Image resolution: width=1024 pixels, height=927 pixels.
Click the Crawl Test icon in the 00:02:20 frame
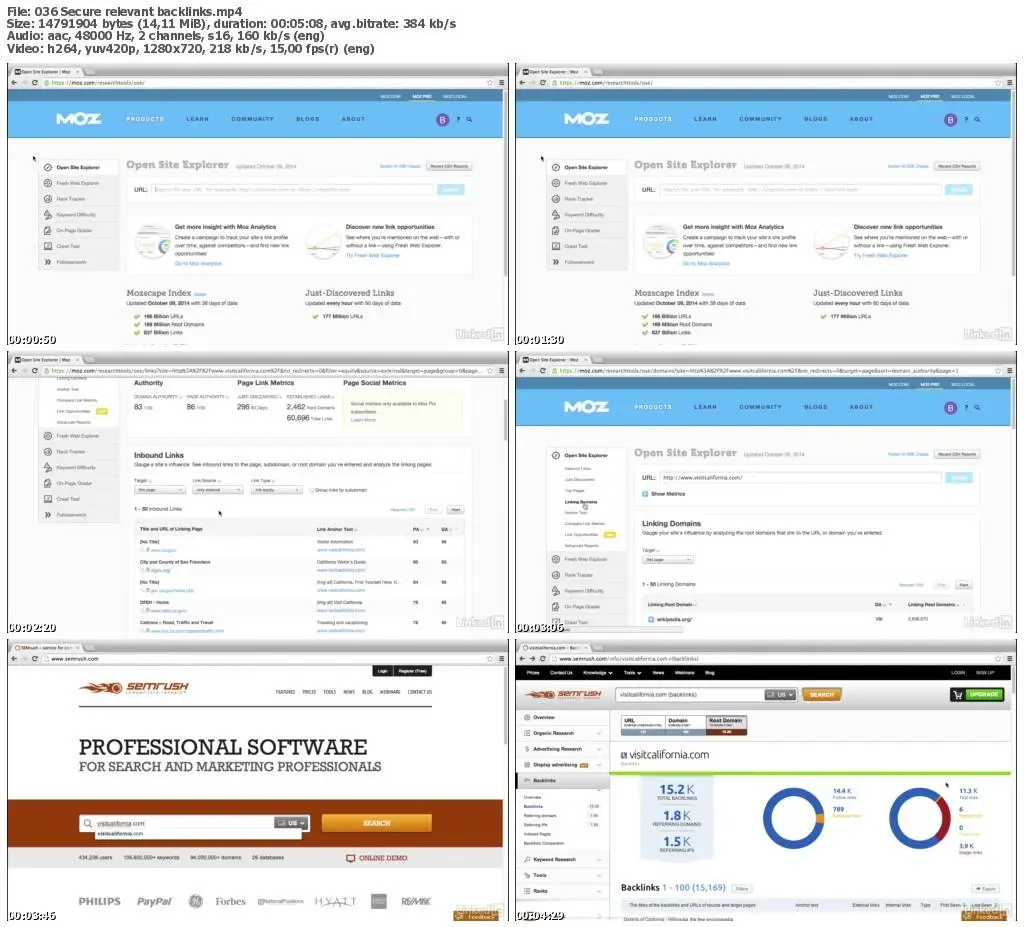[x=48, y=499]
